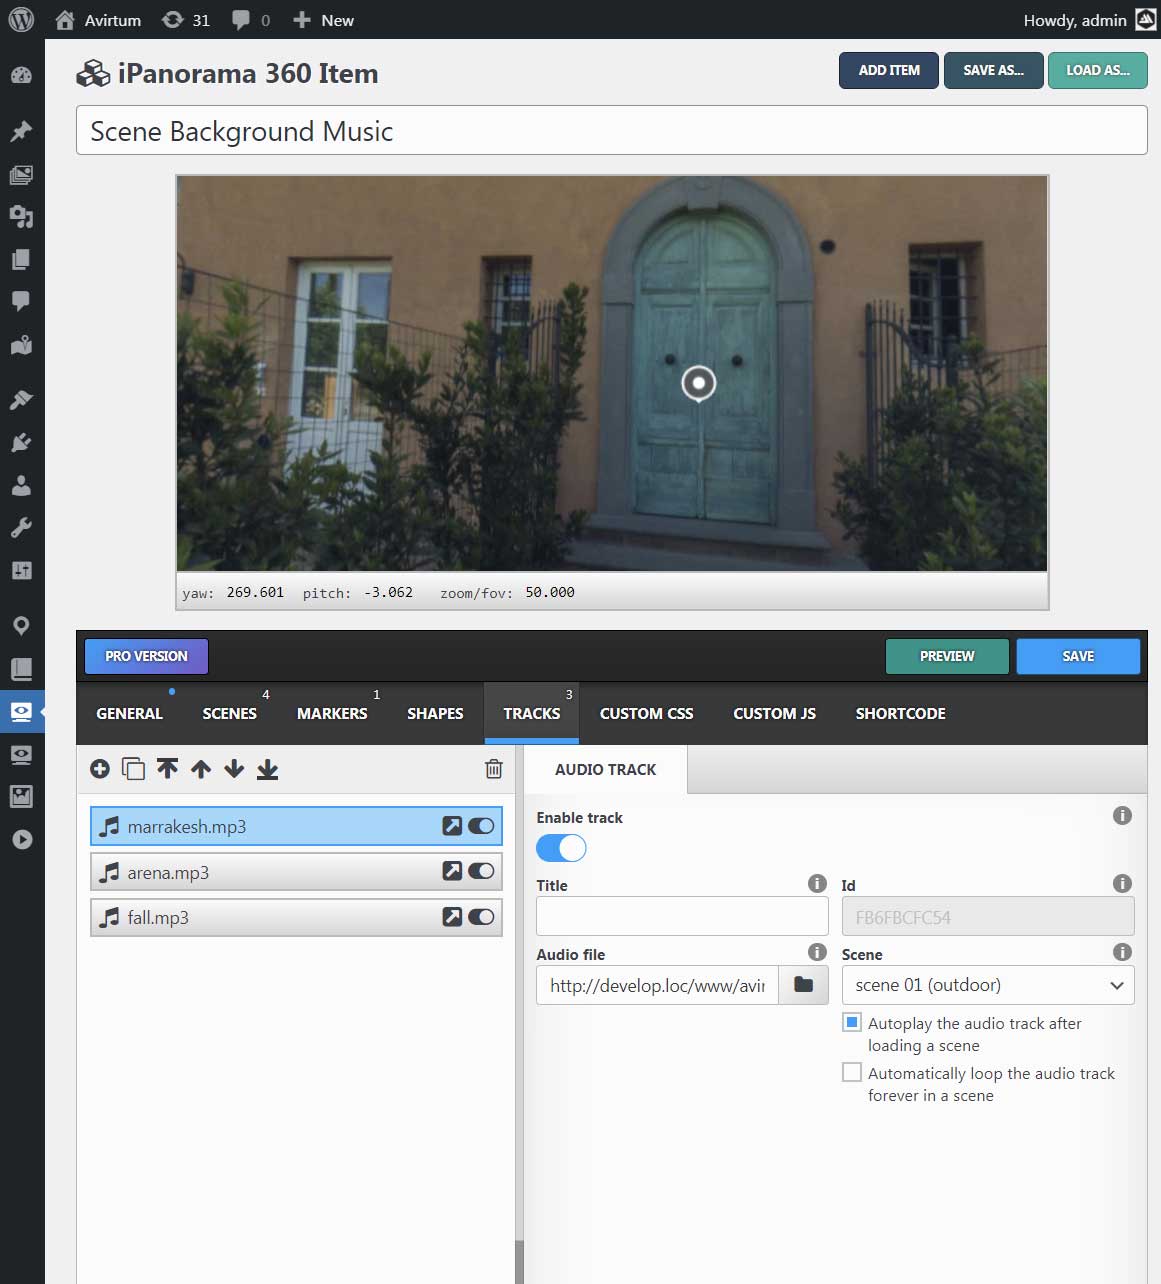This screenshot has height=1284, width=1161.
Task: Click the PREVIEW button
Action: tap(947, 656)
